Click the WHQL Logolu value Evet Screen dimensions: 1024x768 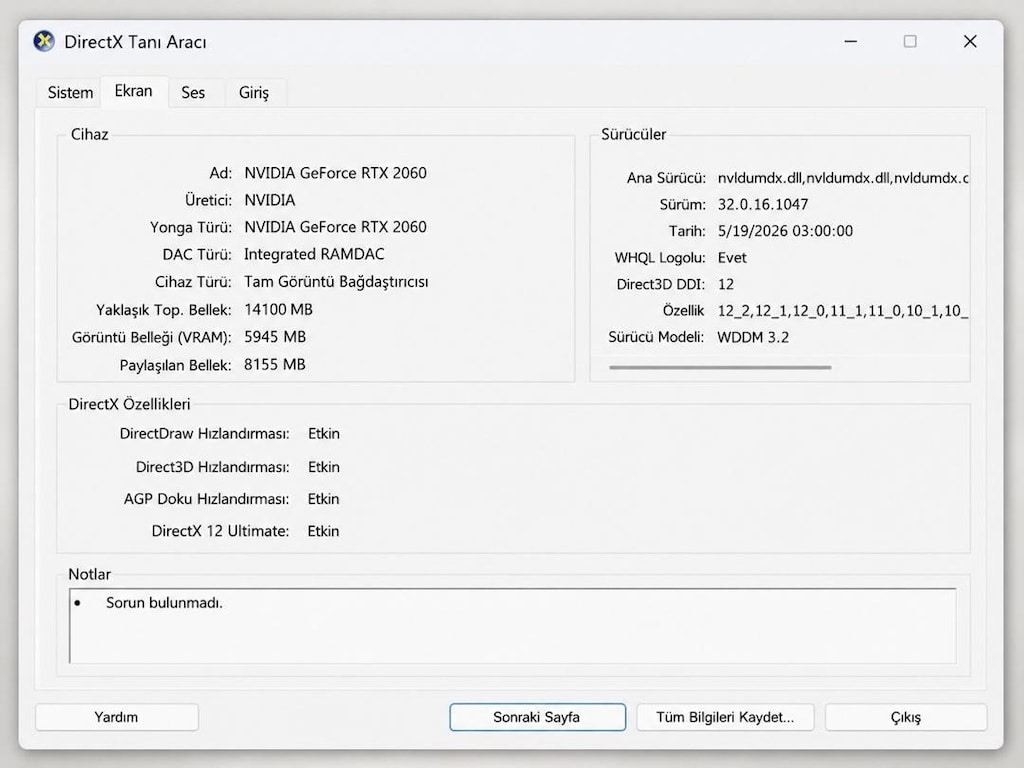coord(732,257)
